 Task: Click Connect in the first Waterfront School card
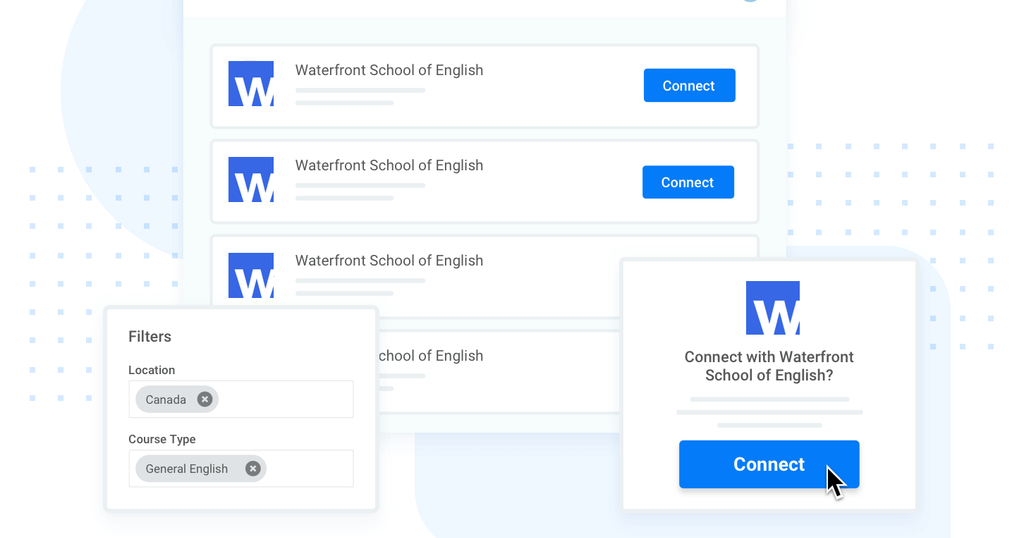689,86
